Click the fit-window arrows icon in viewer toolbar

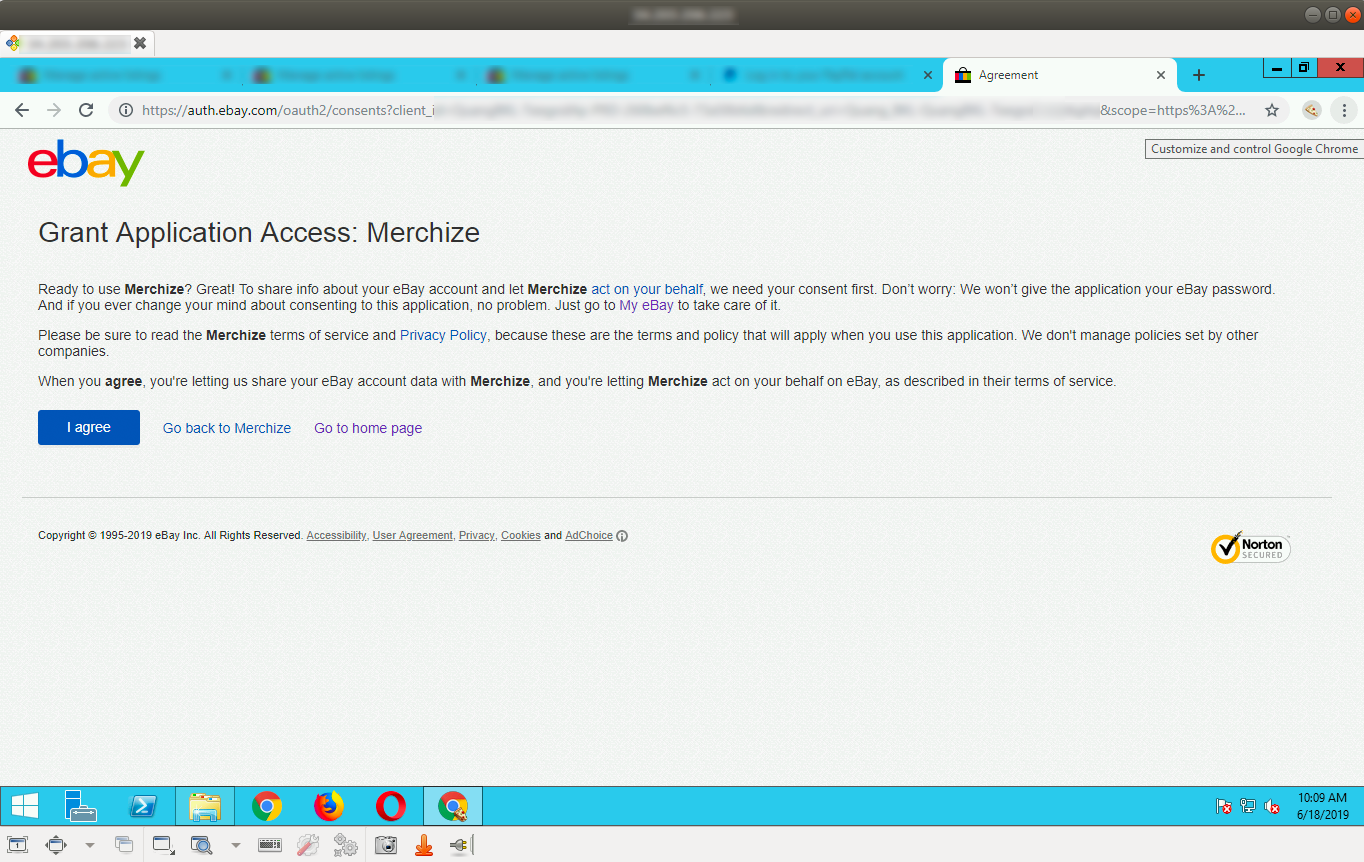tap(56, 845)
